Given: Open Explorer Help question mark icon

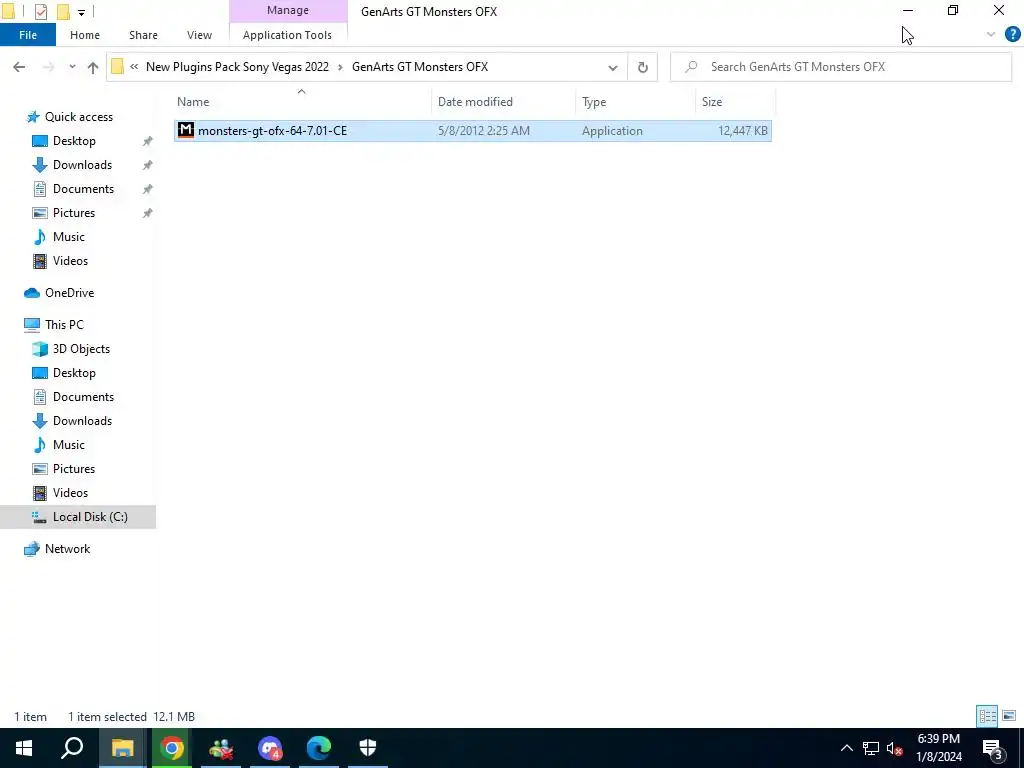Looking at the screenshot, I should pos(1012,35).
